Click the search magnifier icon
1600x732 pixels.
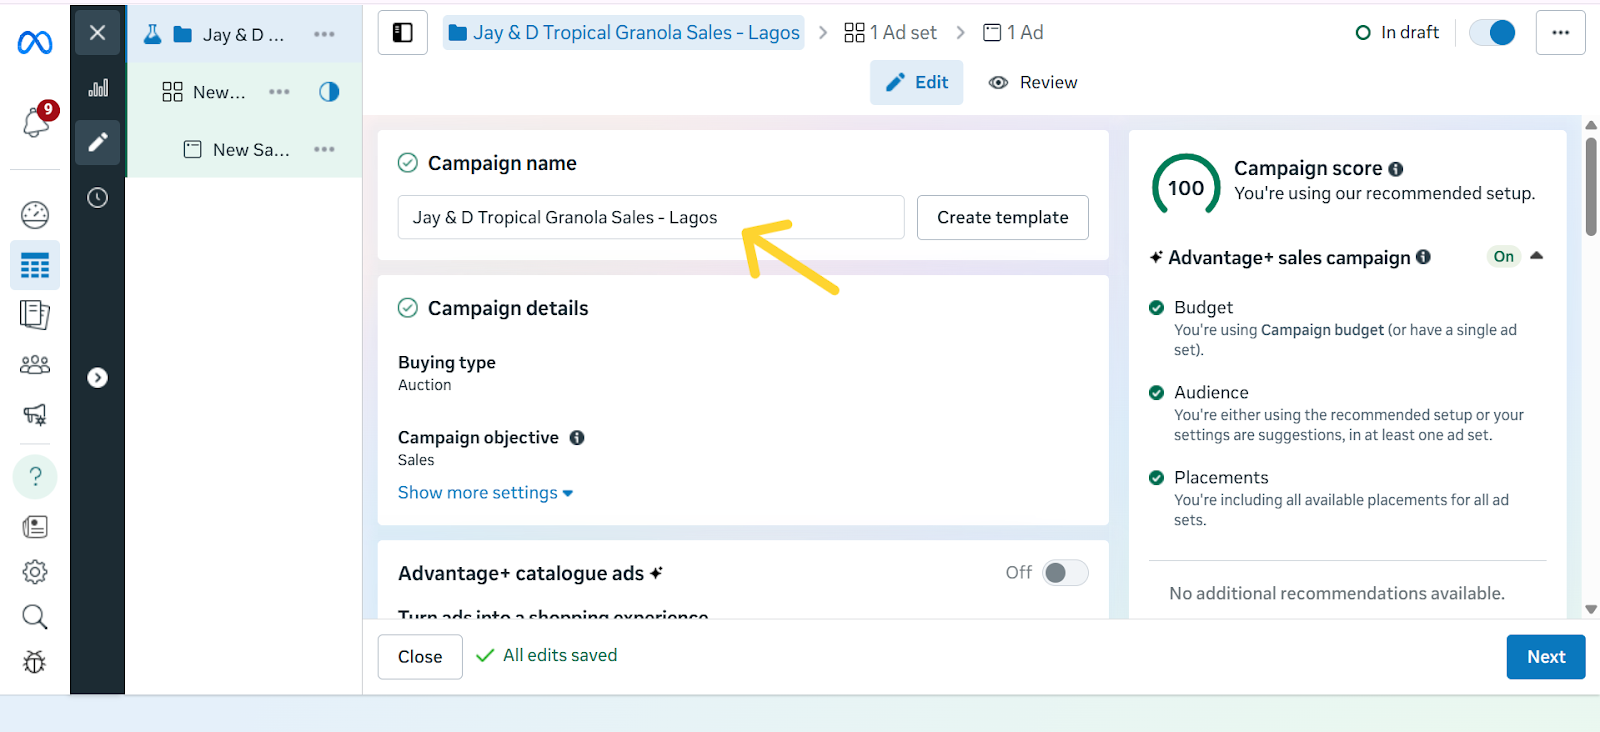(35, 617)
